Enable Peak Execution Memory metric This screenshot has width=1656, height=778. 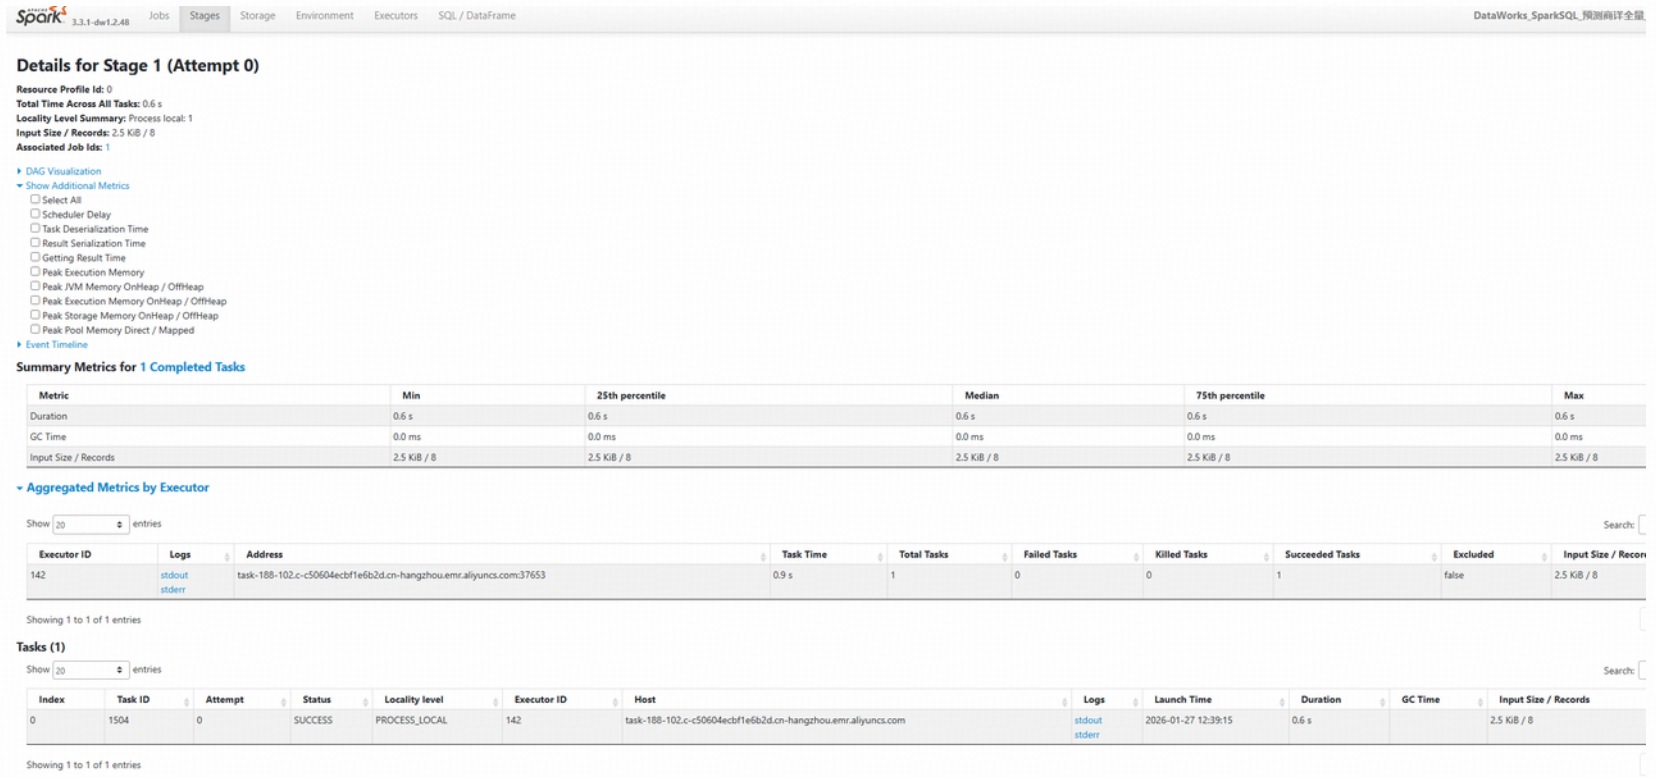pos(35,272)
